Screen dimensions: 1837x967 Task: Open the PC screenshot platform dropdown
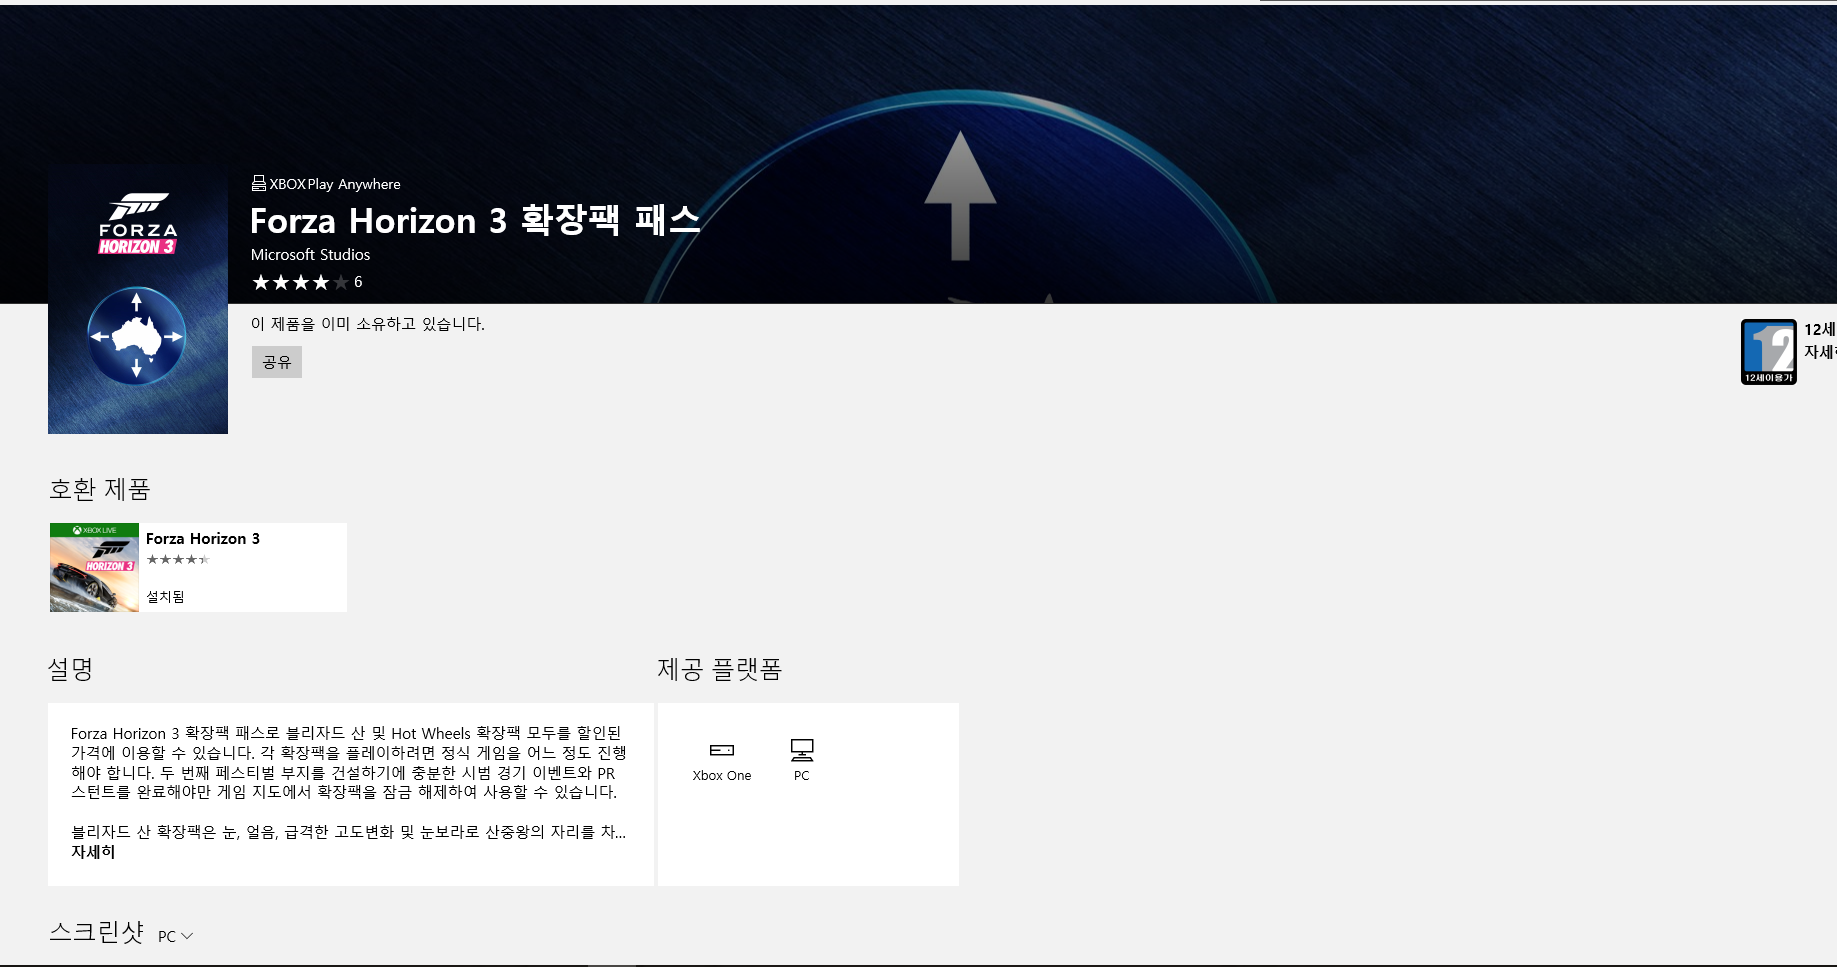point(176,937)
